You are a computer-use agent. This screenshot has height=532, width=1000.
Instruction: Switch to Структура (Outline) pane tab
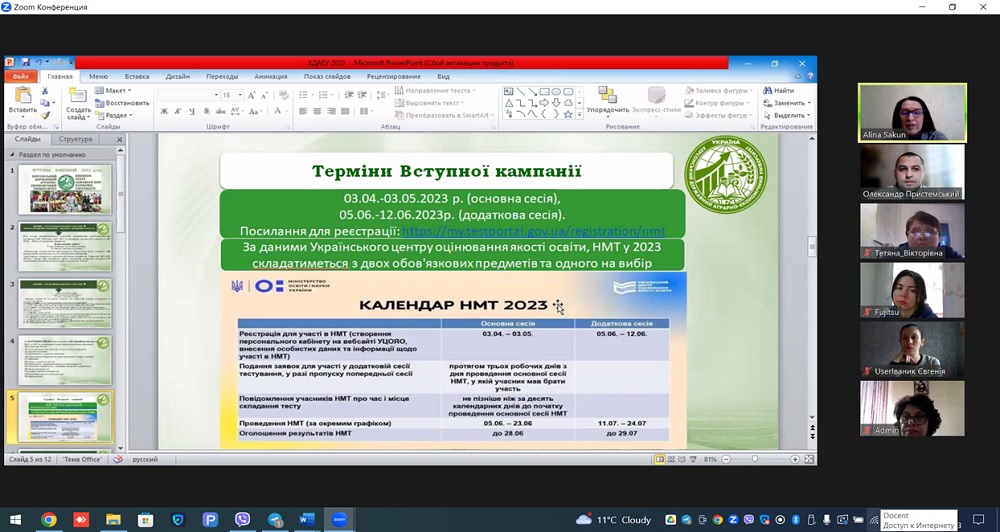(x=75, y=139)
